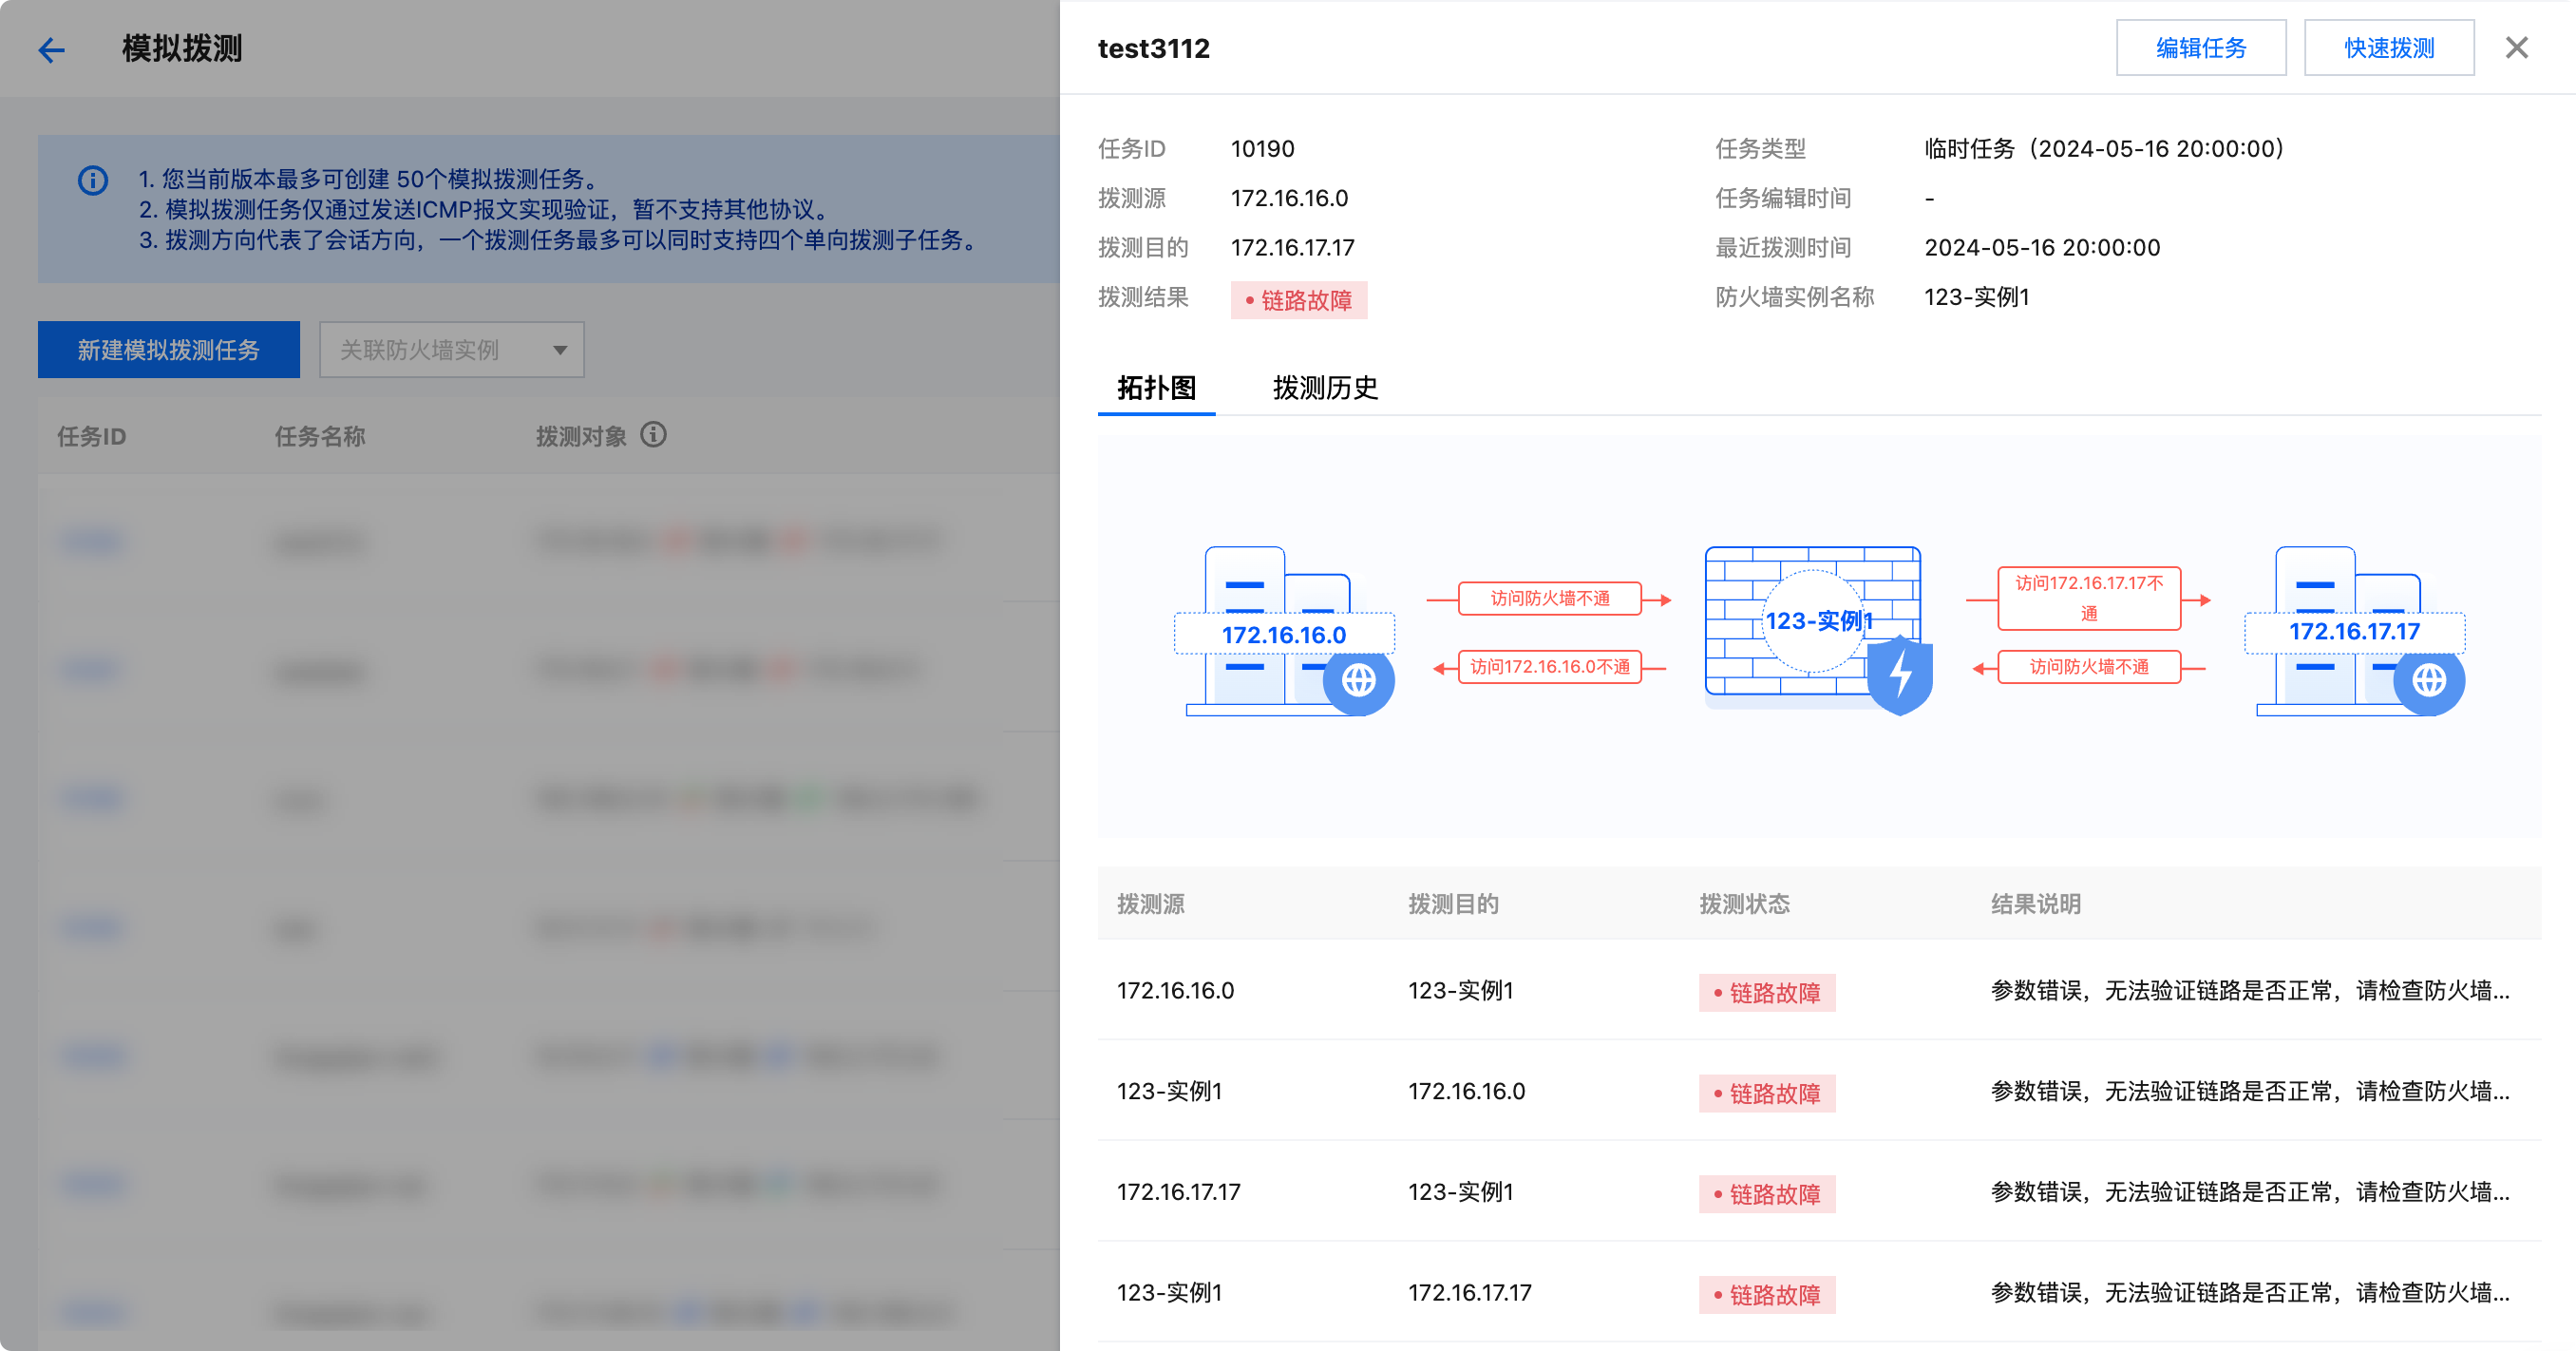The image size is (2576, 1351).
Task: Click the 快速拨测 button
Action: (x=2388, y=48)
